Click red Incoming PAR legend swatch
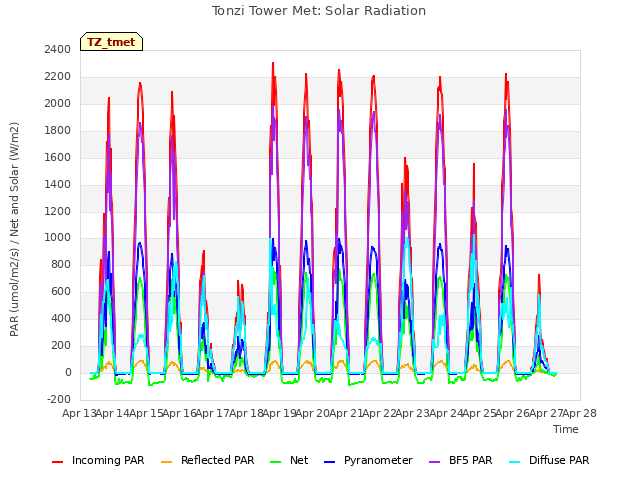The height and width of the screenshot is (480, 640). pos(58,462)
